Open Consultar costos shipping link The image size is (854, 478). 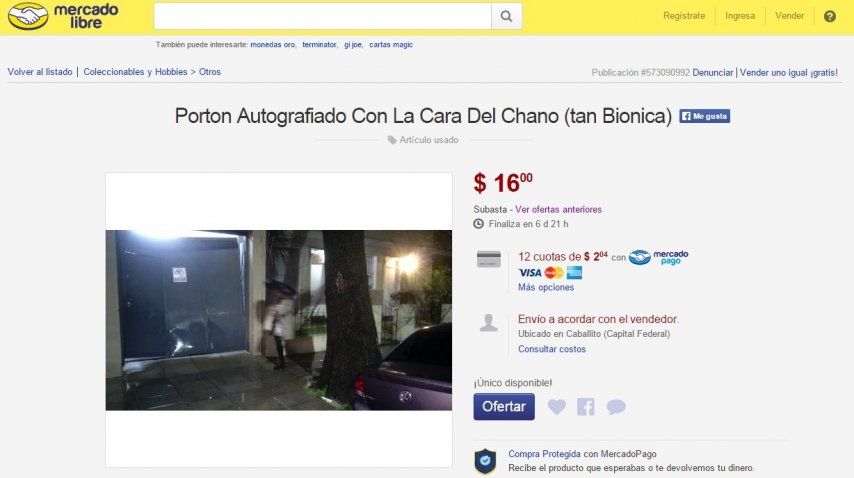tap(552, 350)
